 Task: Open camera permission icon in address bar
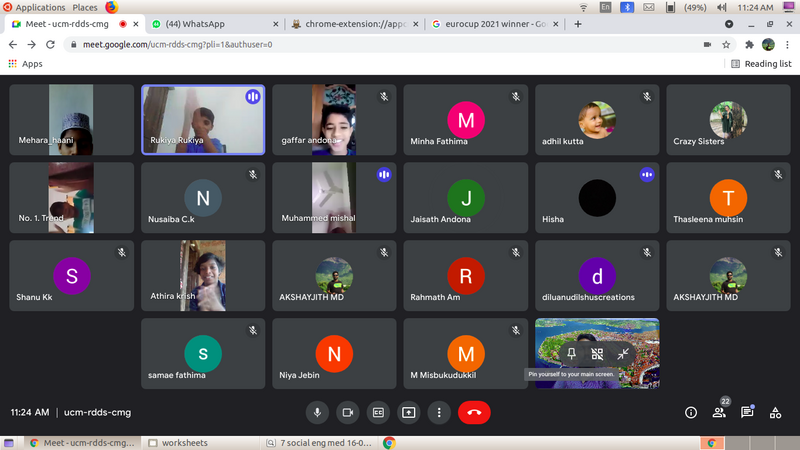pos(707,44)
